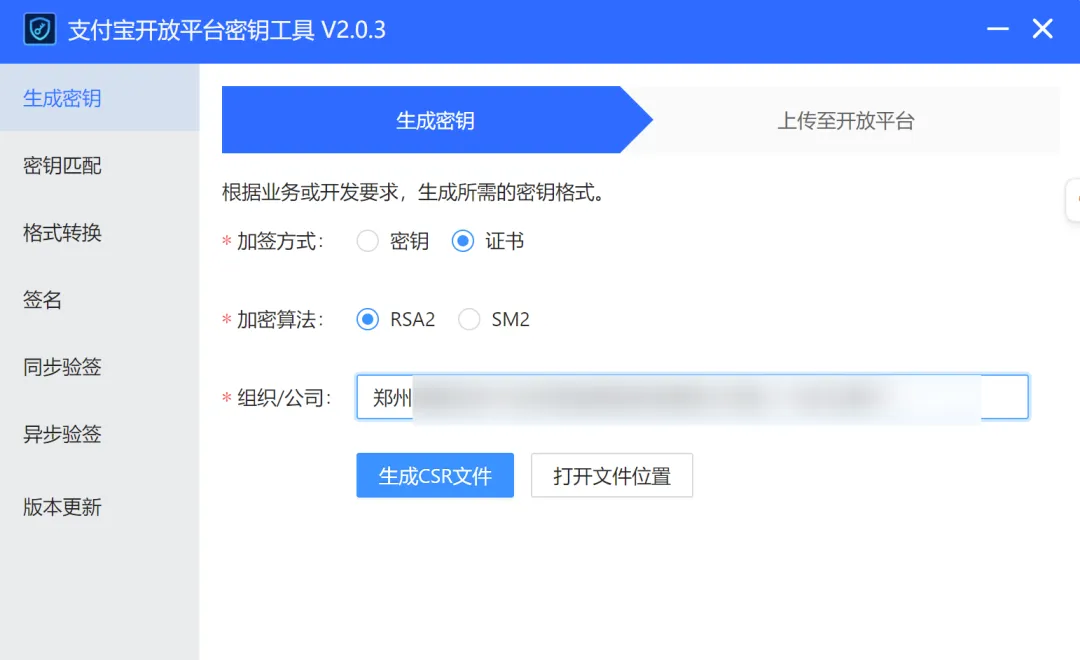Select RSA2 encryption algorithm
The height and width of the screenshot is (660, 1080).
(368, 320)
